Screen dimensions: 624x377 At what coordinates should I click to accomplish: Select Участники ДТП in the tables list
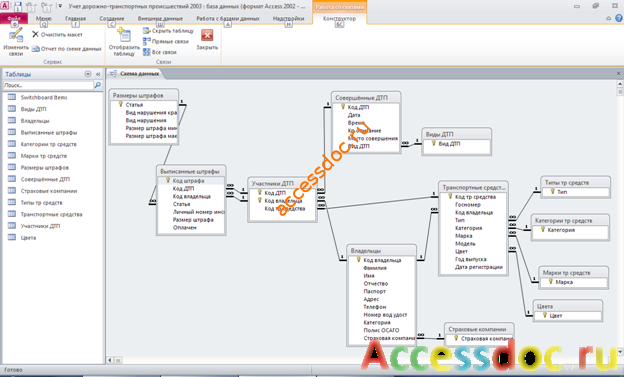click(x=40, y=226)
